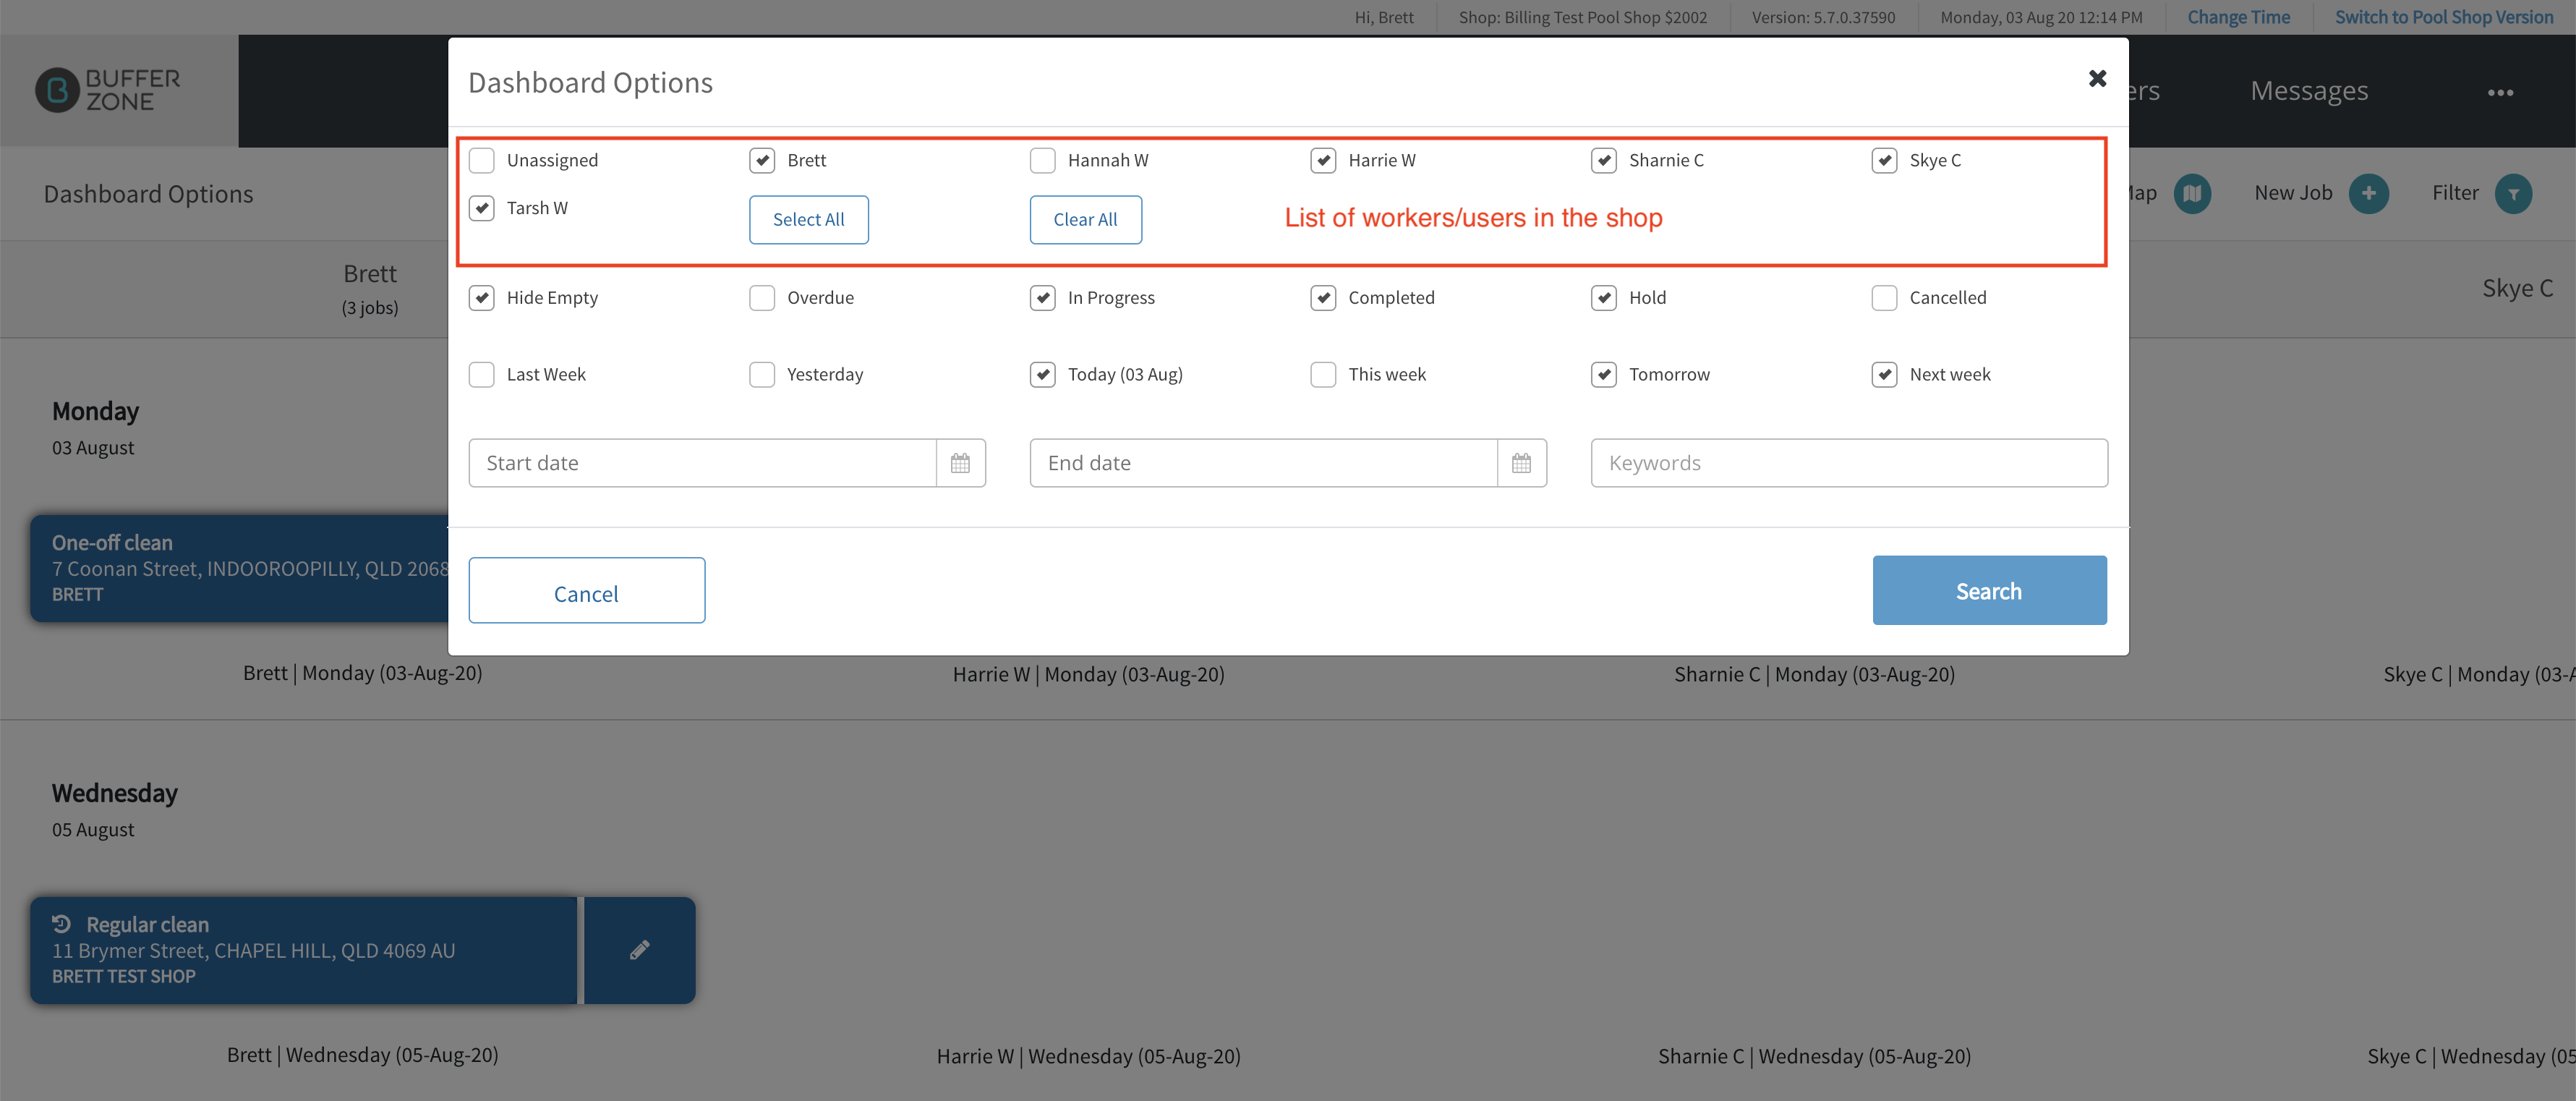The height and width of the screenshot is (1101, 2576).
Task: Enable the Overdue status checkbox
Action: tap(762, 298)
